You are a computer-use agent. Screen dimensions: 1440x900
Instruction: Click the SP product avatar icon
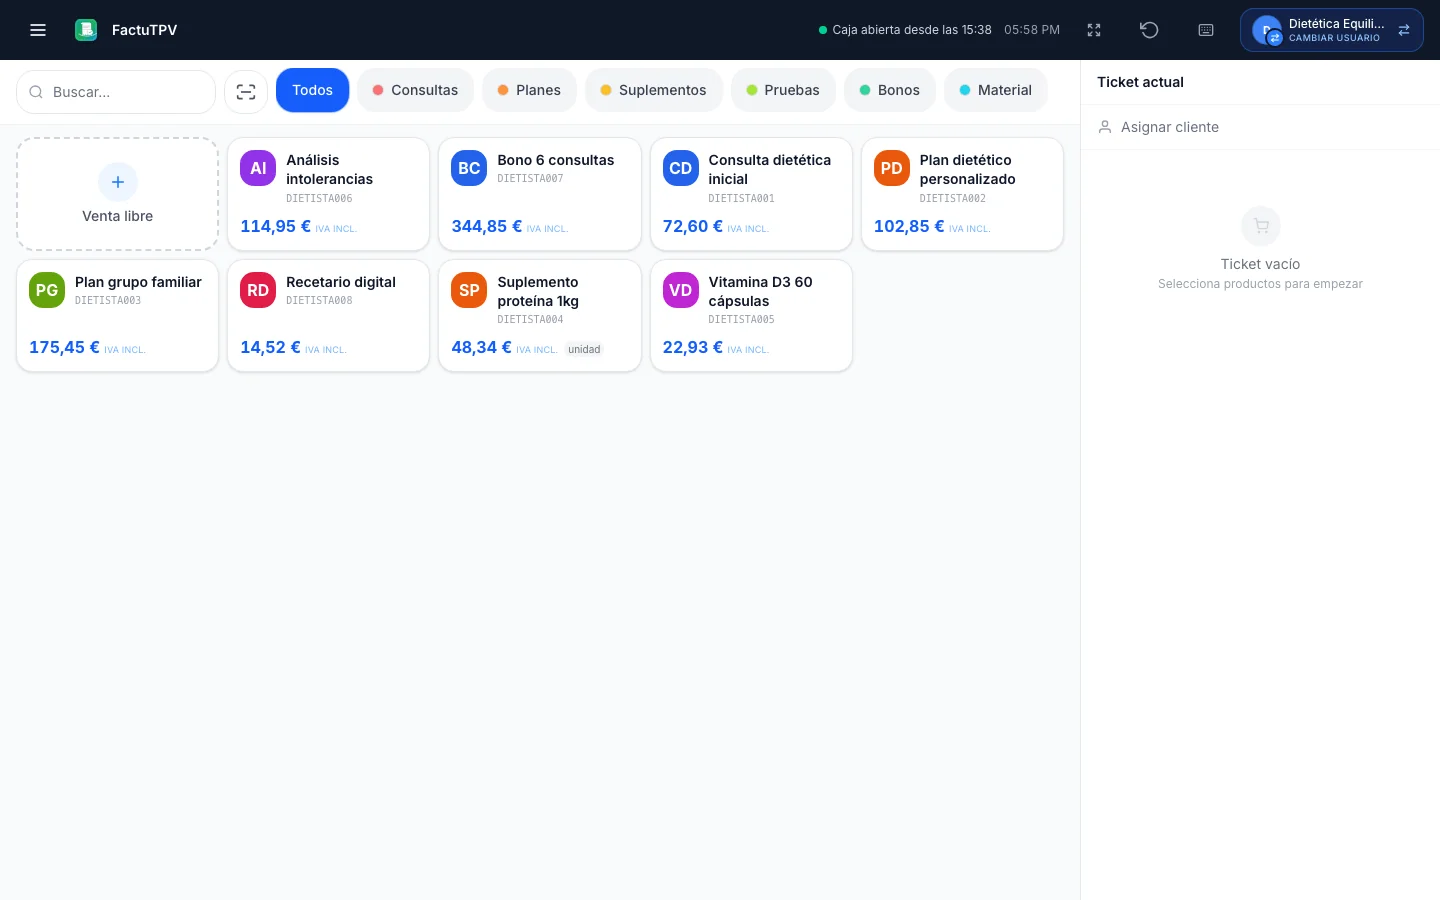tap(469, 290)
